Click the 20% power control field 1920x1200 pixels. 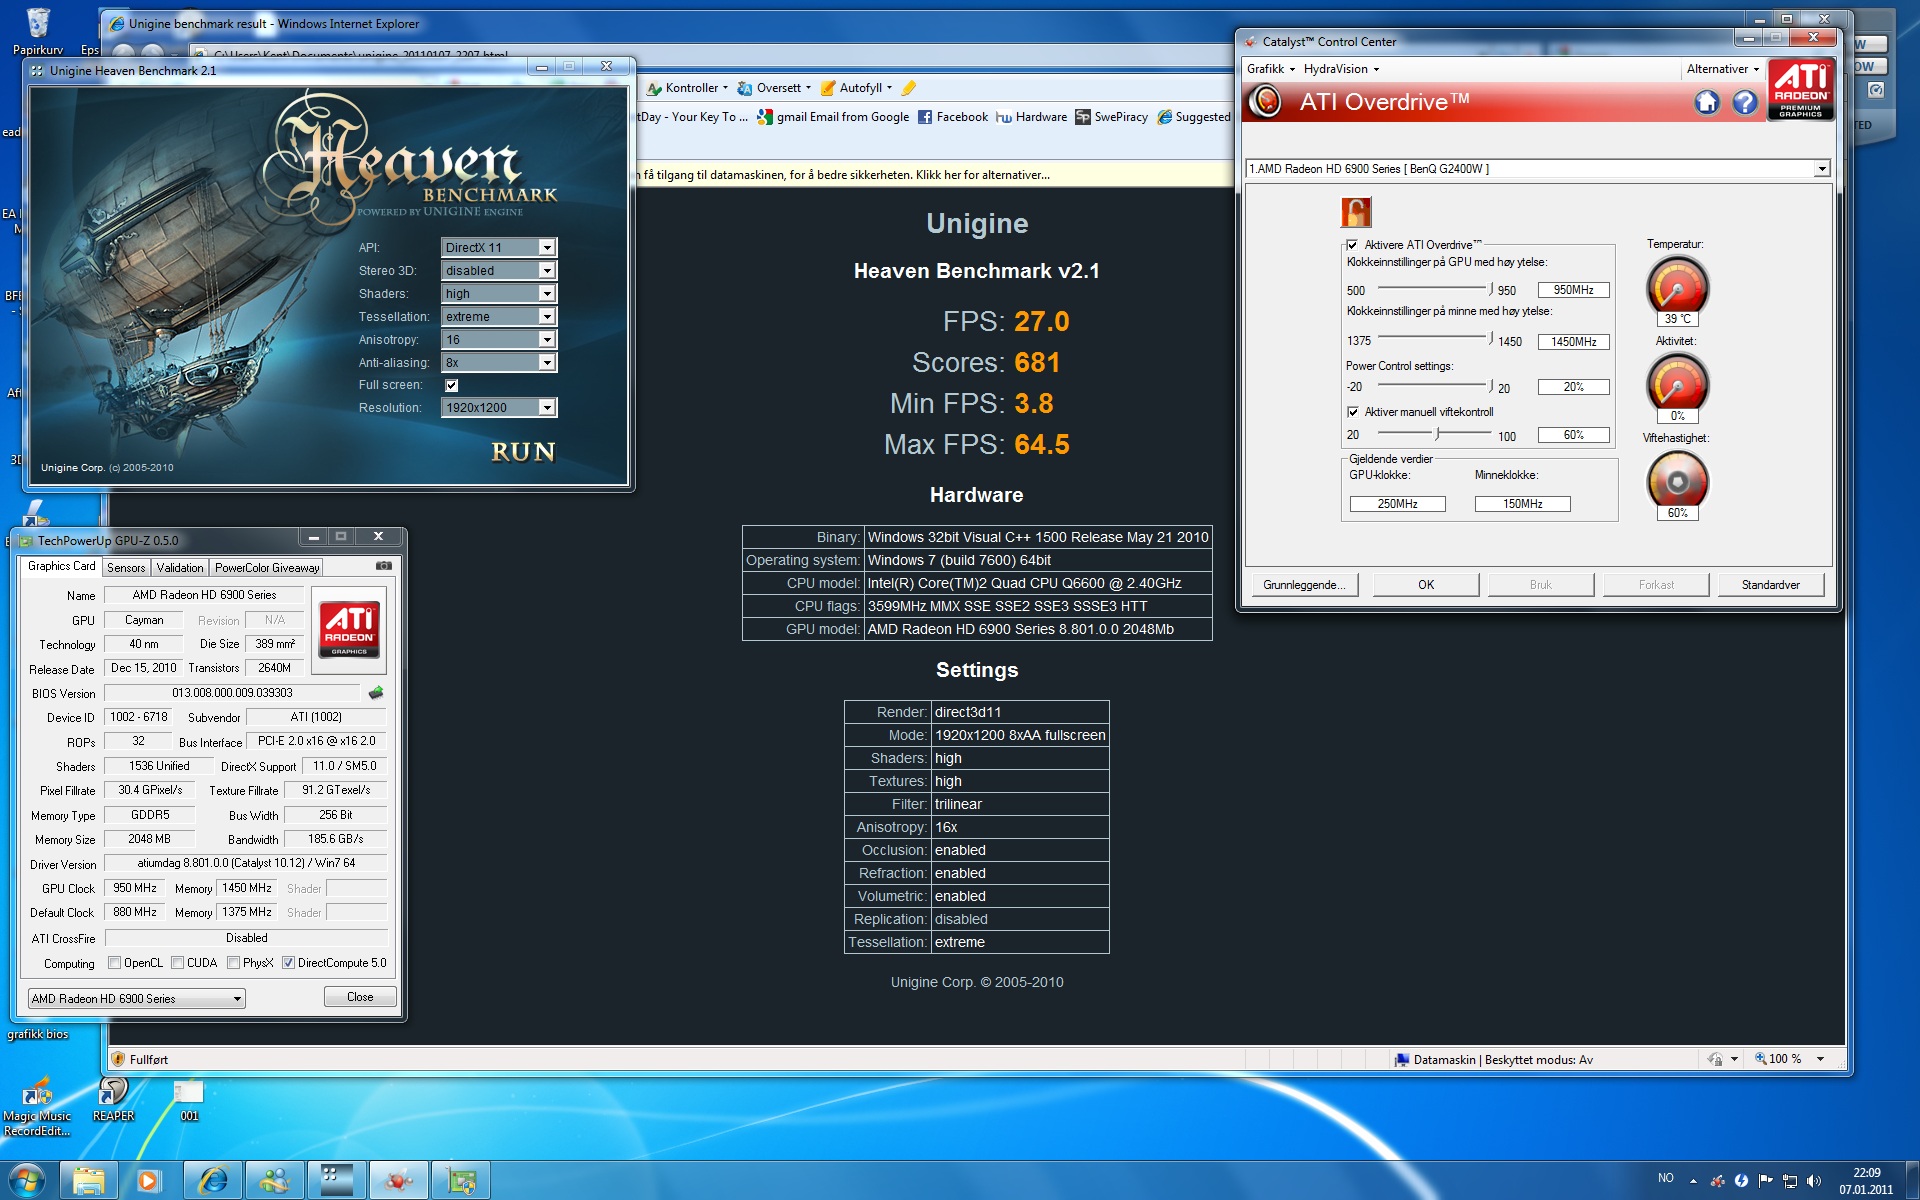(x=1573, y=387)
